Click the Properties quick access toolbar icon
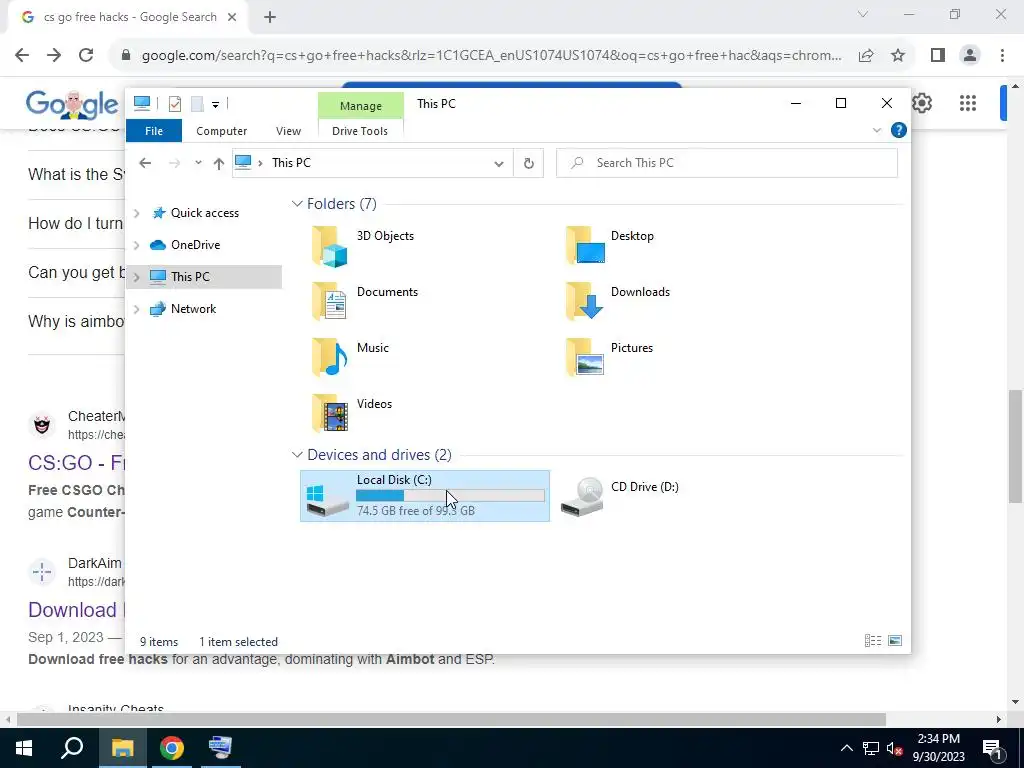1024x768 pixels. tap(174, 103)
